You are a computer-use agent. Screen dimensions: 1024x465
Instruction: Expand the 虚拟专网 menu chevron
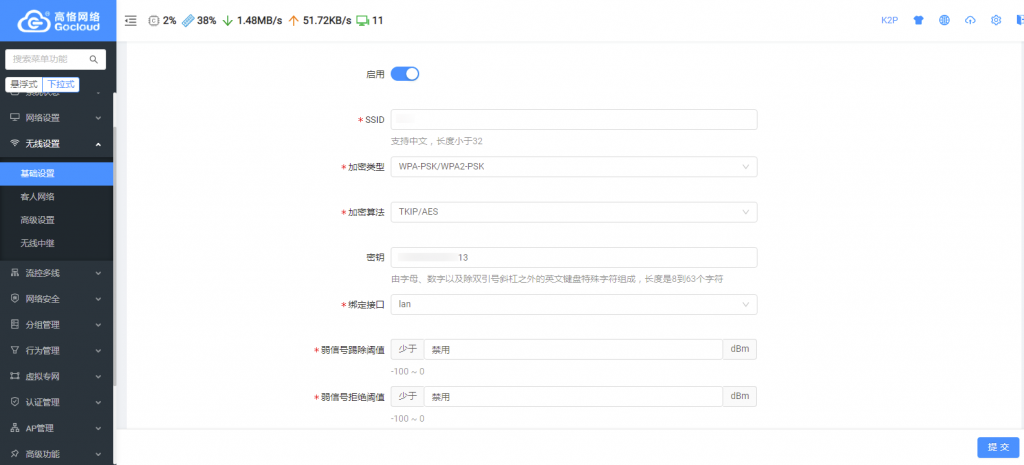point(98,377)
